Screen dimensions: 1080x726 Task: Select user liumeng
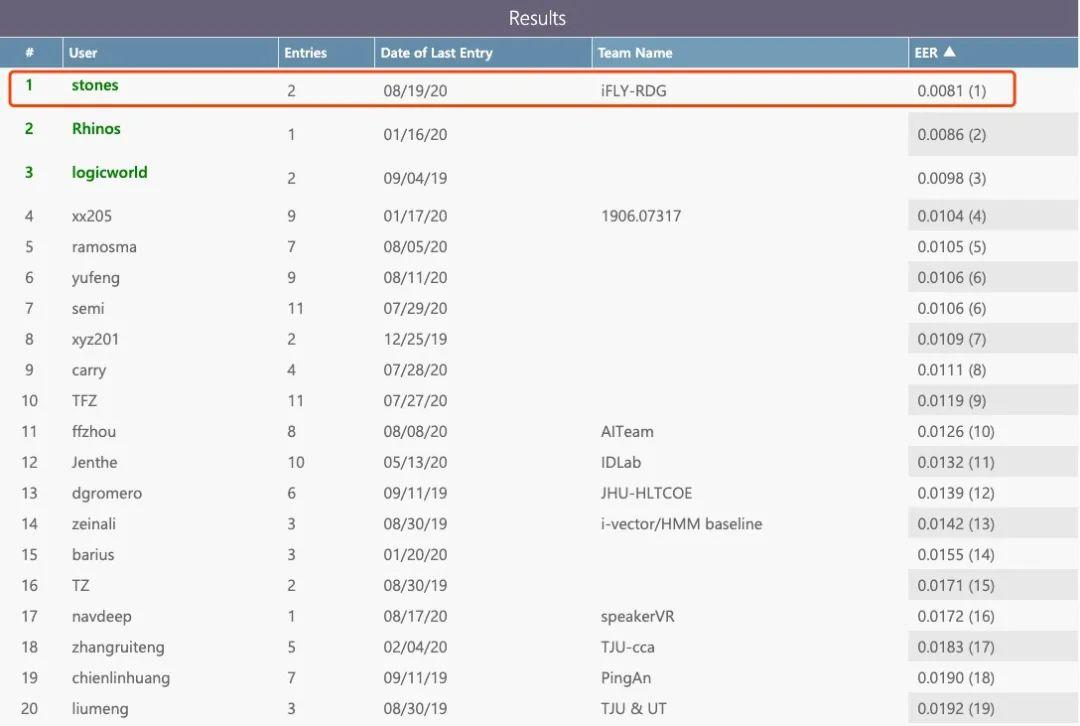100,709
